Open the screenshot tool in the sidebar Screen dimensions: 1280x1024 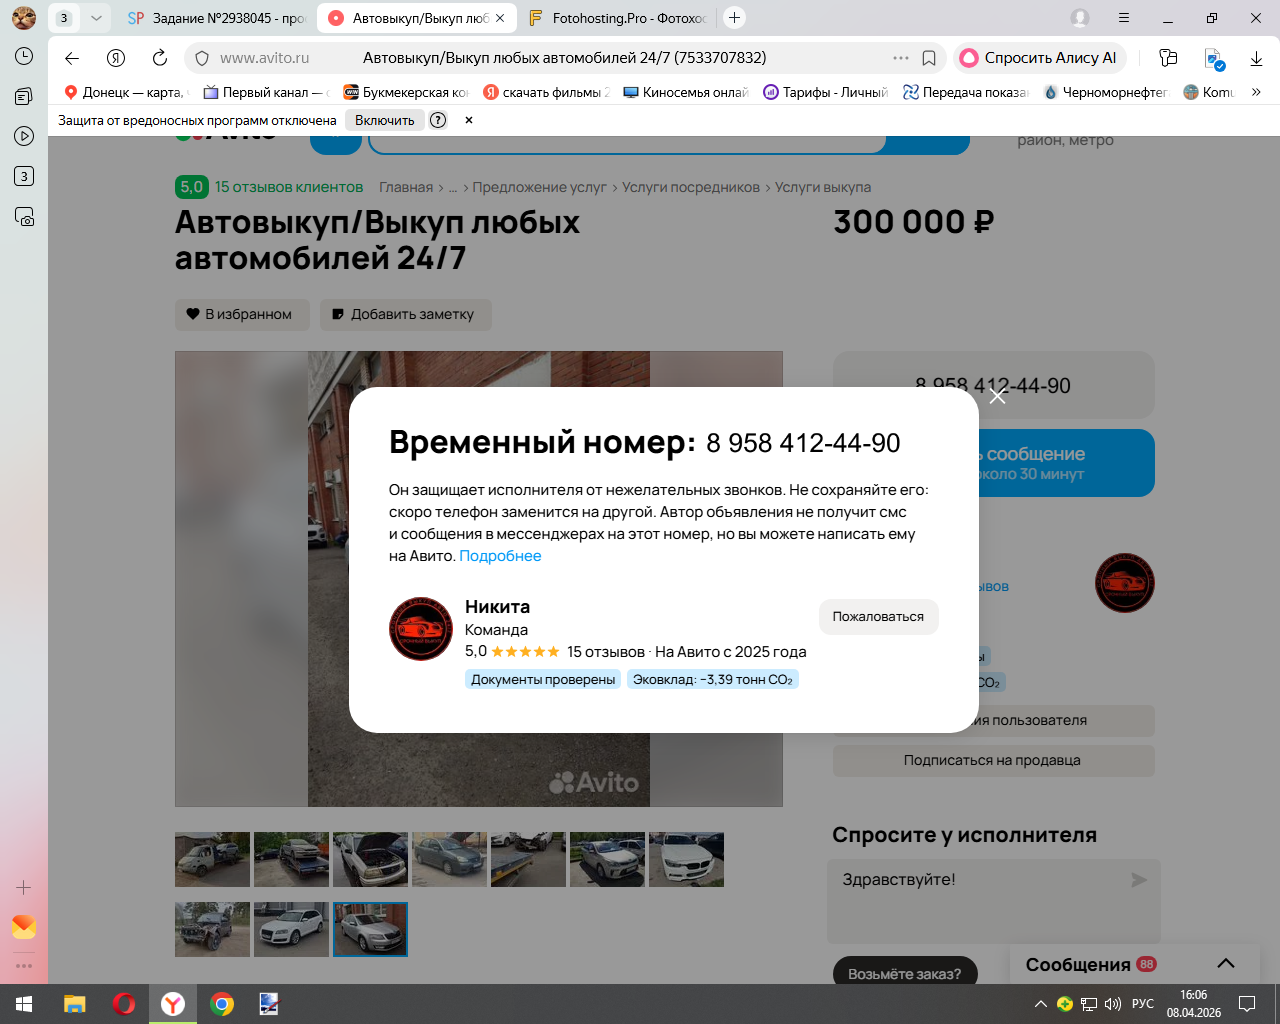(24, 216)
